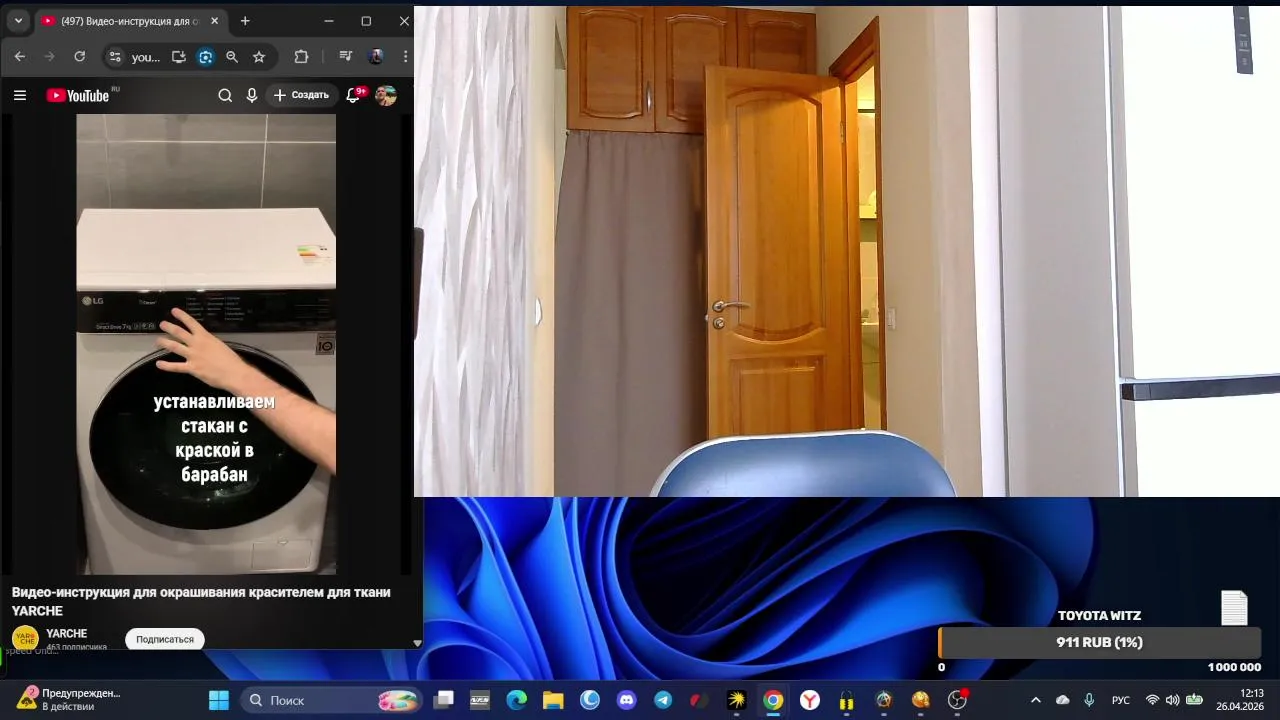The width and height of the screenshot is (1280, 720).
Task: Open YouTube notifications bell
Action: click(x=354, y=95)
